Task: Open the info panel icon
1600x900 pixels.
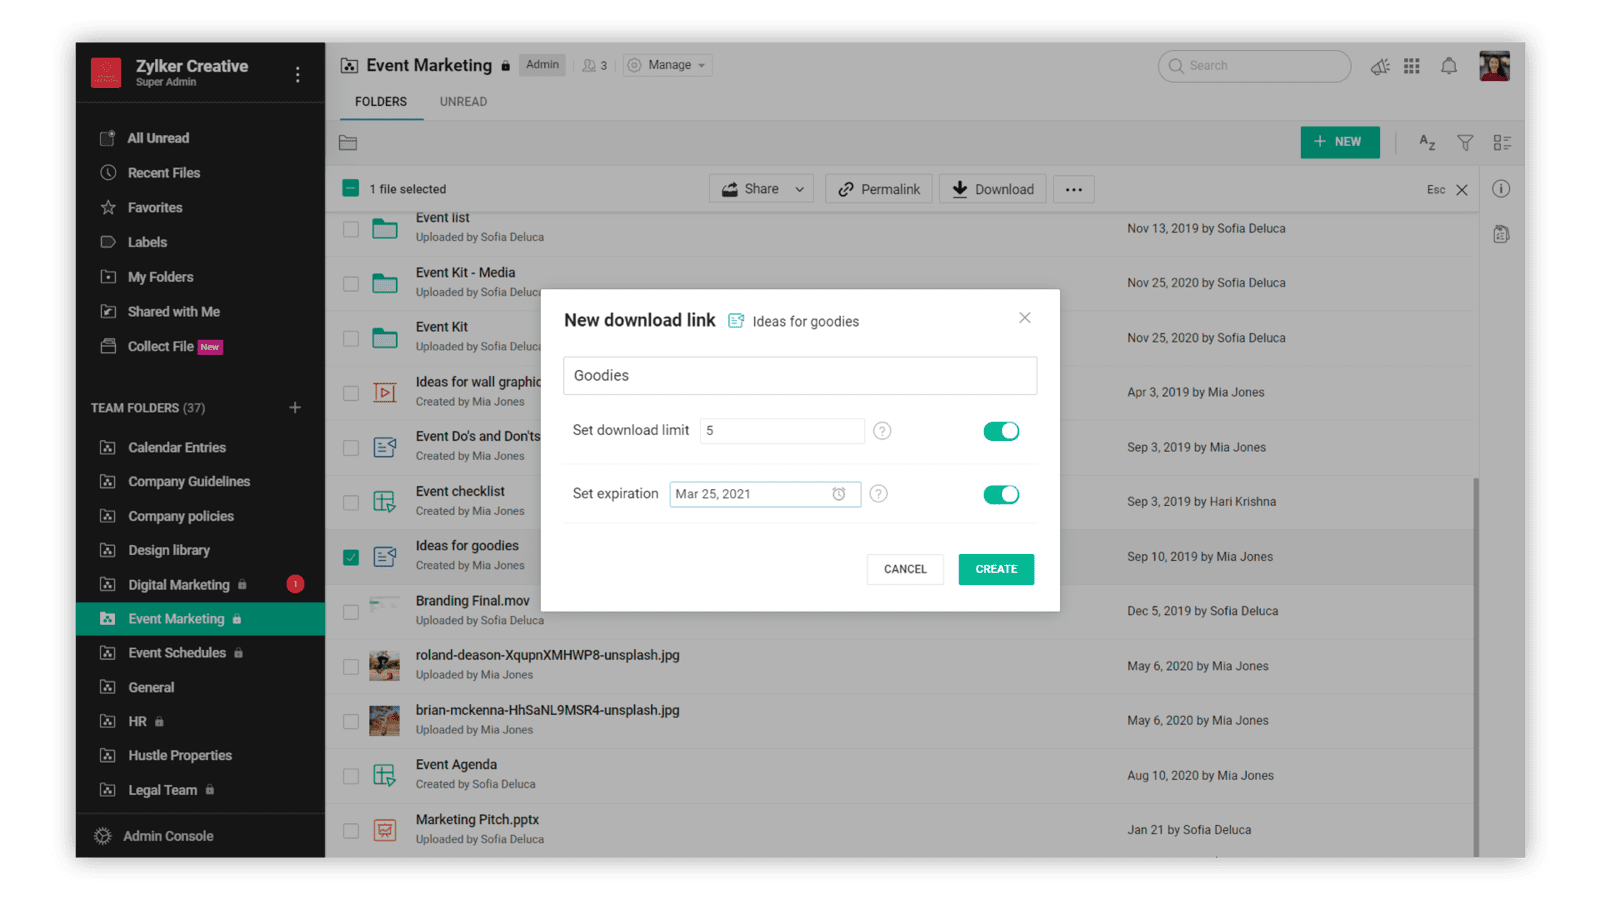Action: [1500, 189]
